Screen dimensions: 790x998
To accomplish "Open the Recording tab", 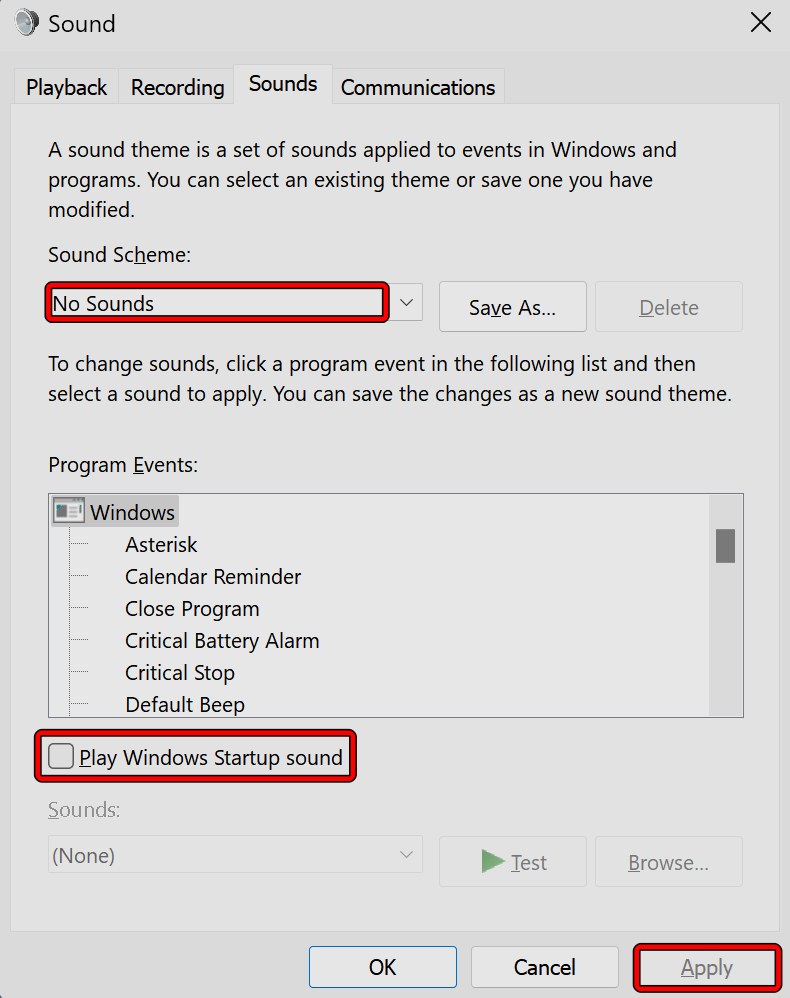I will [177, 87].
